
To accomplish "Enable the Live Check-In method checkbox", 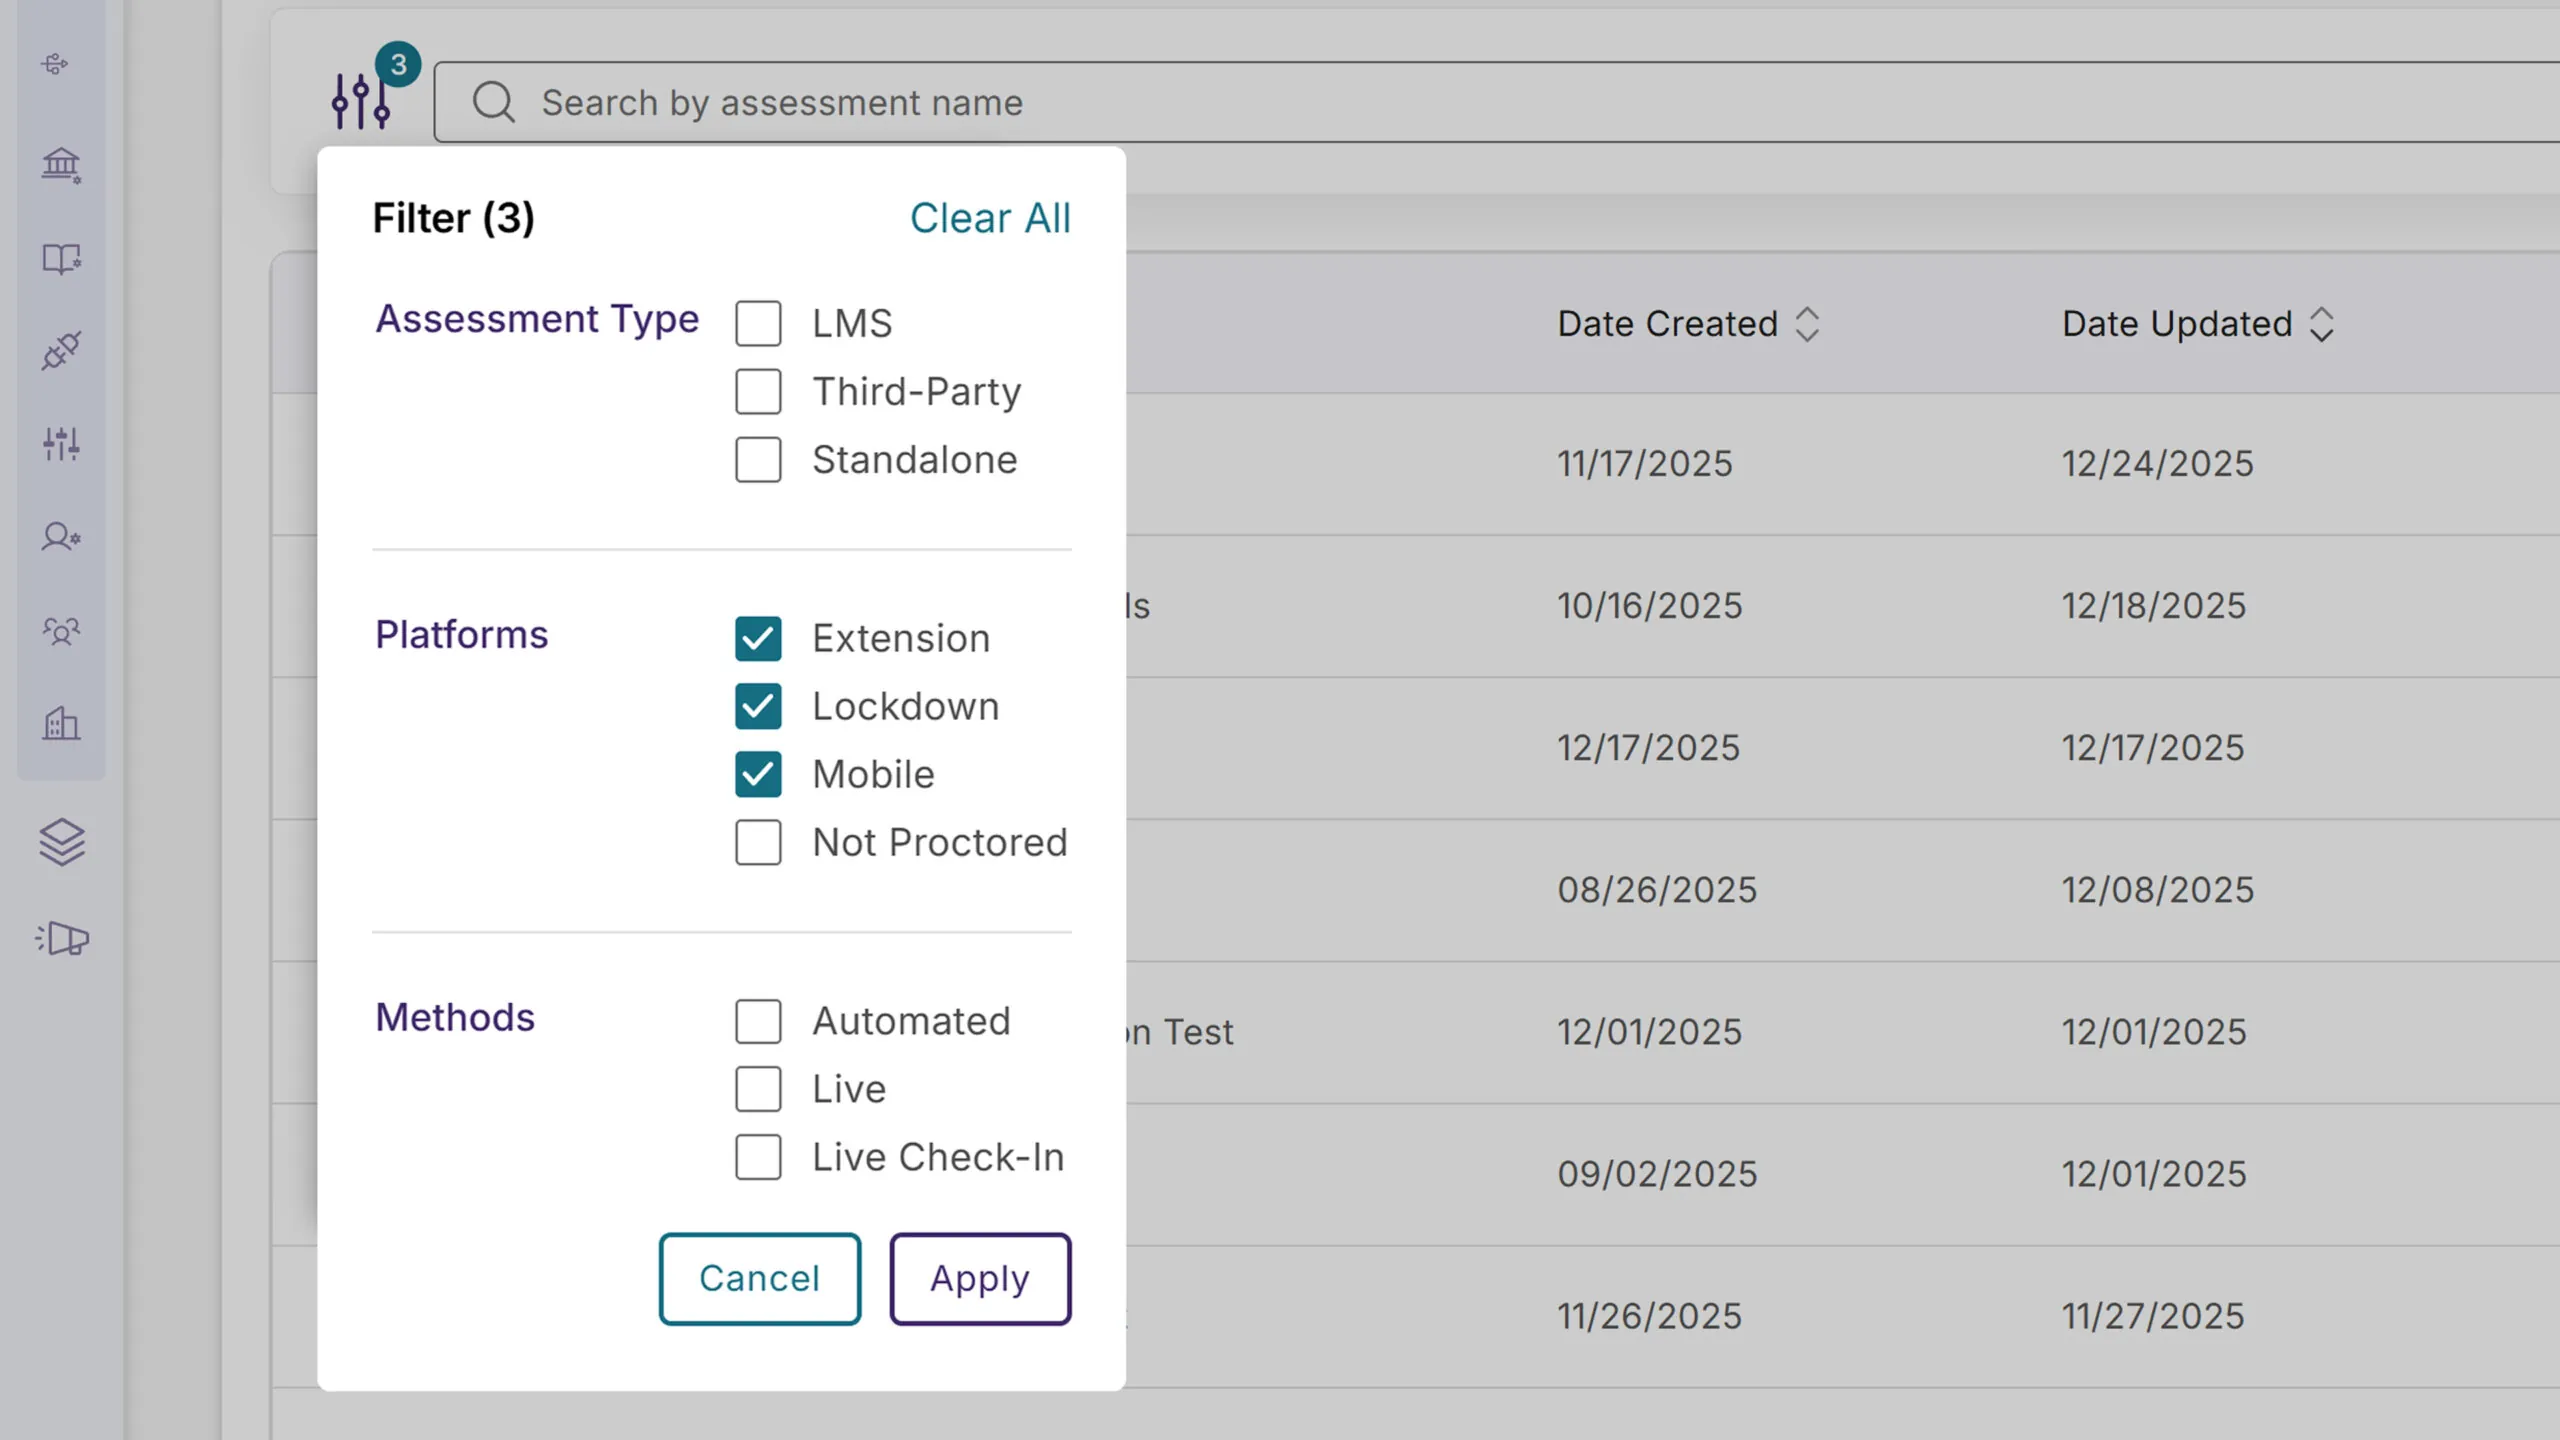I will point(758,1157).
